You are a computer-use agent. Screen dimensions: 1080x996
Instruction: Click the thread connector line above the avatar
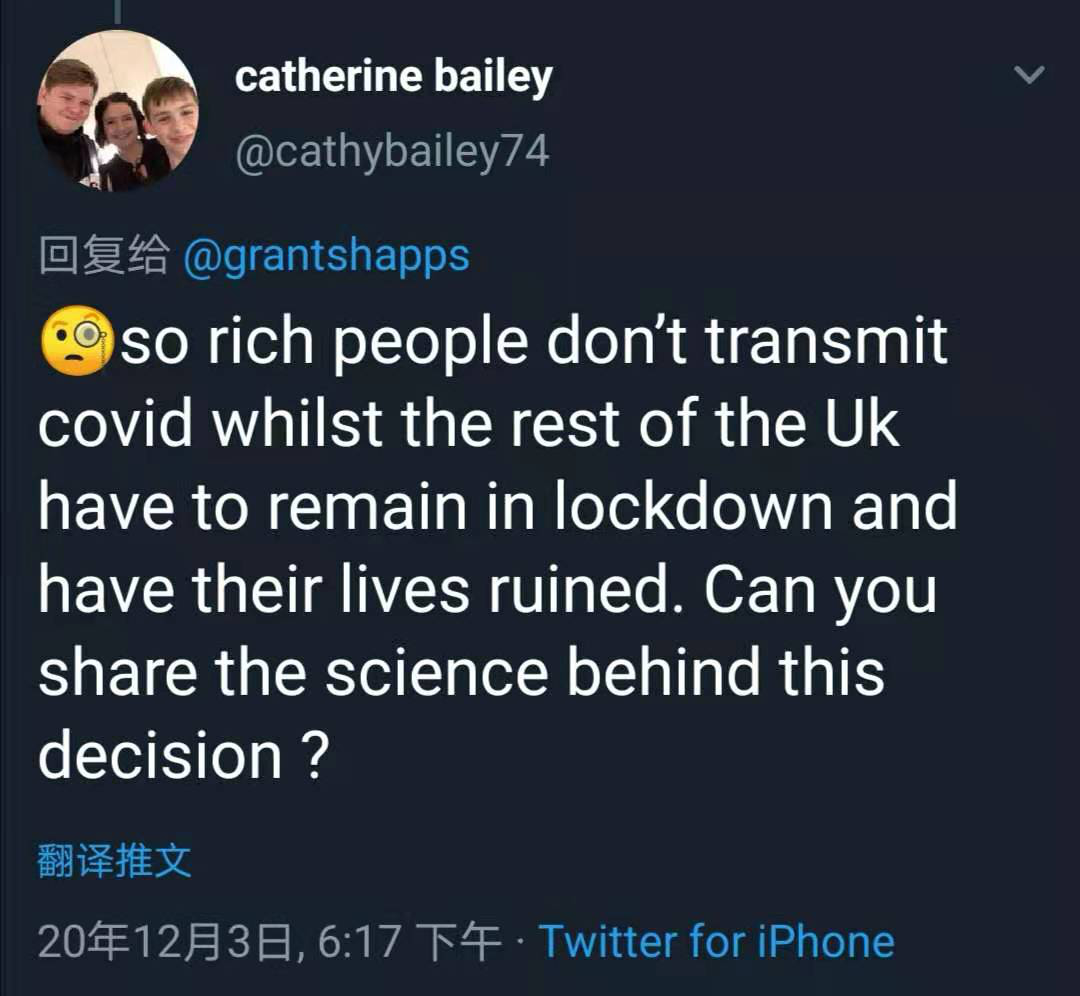pyautogui.click(x=117, y=10)
